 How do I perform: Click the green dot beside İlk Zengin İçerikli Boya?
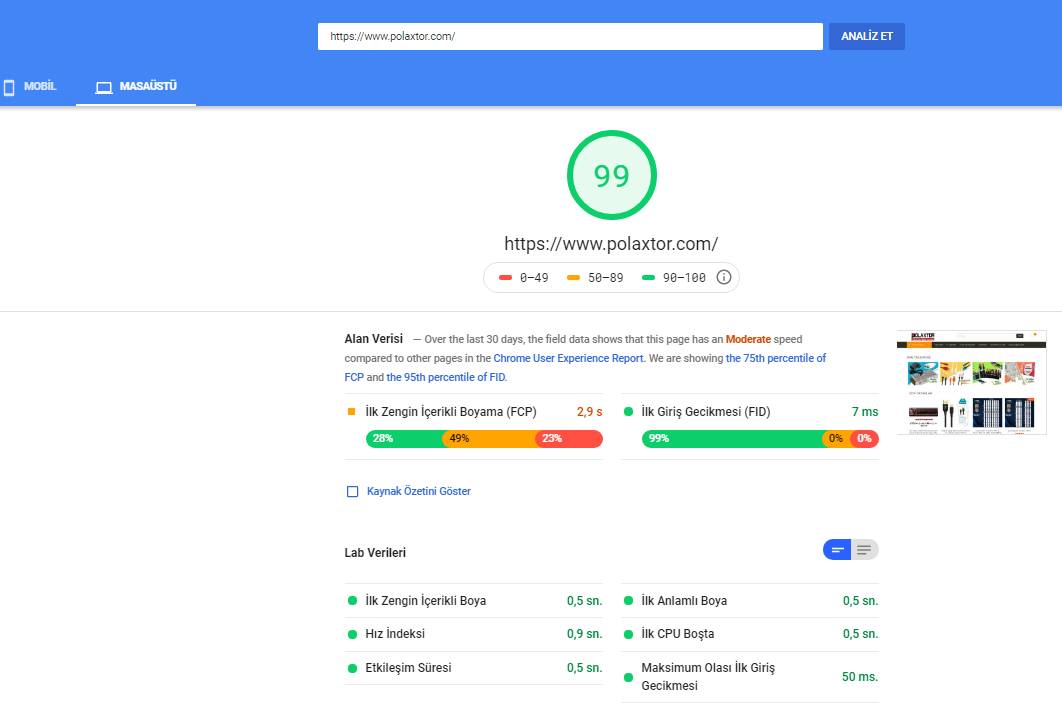coord(352,600)
